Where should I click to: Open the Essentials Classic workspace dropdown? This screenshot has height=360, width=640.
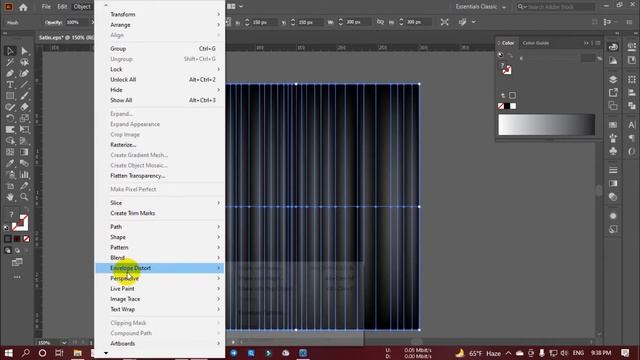pos(480,7)
